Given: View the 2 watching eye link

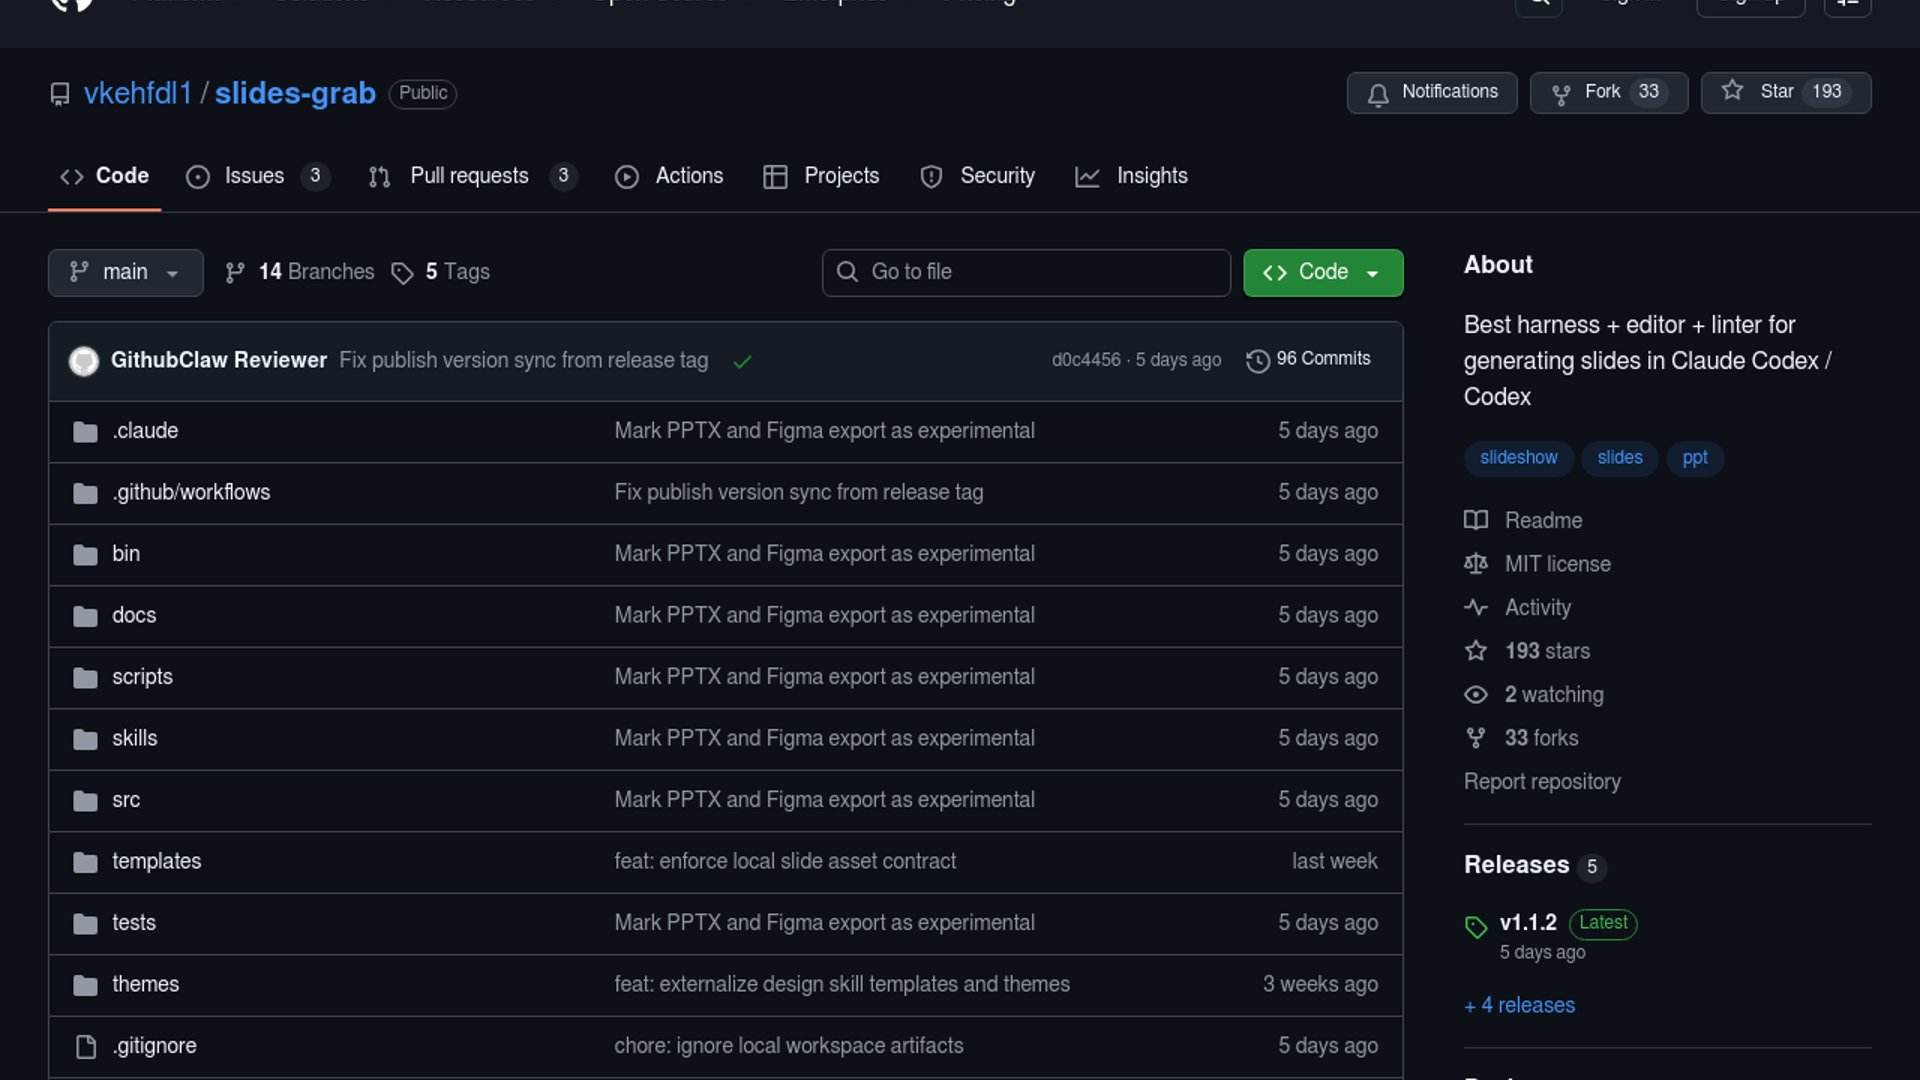Looking at the screenshot, I should pyautogui.click(x=1553, y=694).
